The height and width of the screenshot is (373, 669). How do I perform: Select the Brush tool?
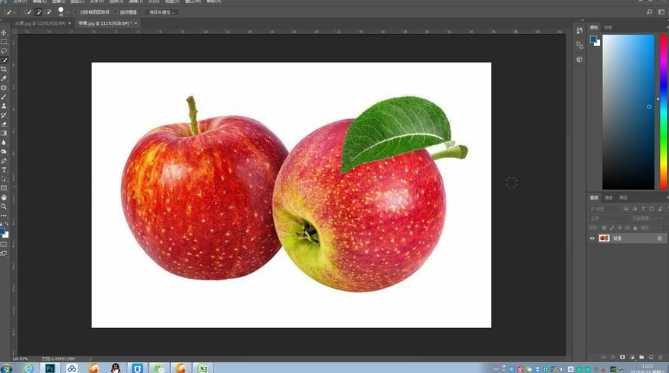4,97
